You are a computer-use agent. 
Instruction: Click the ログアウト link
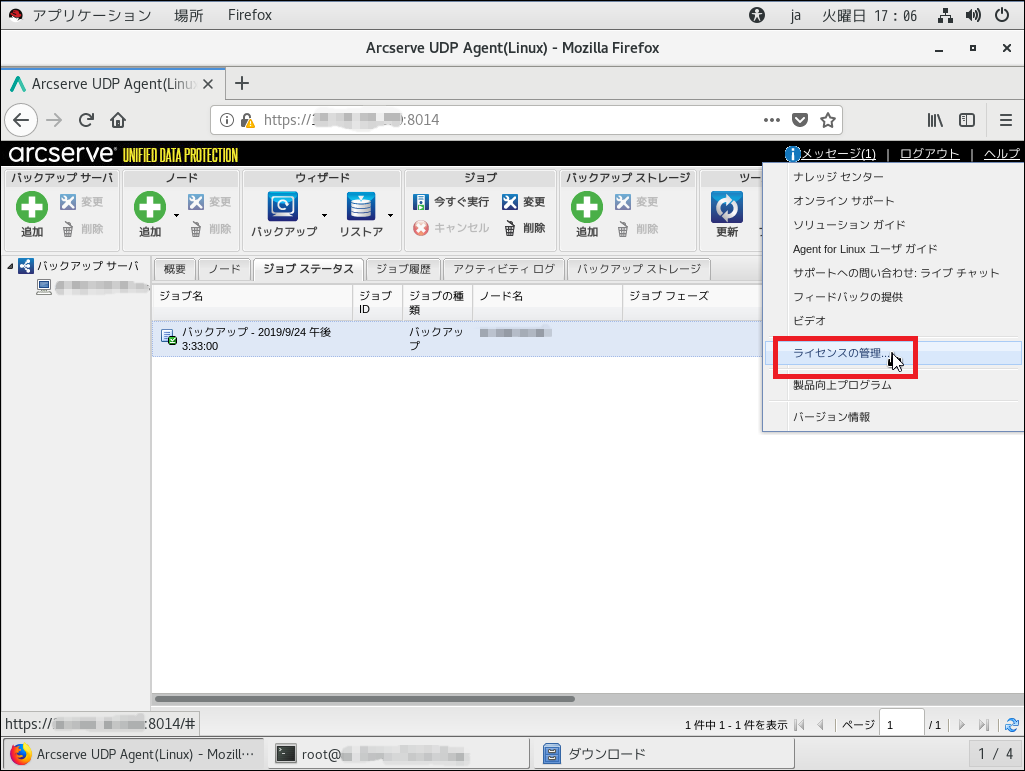pos(930,154)
